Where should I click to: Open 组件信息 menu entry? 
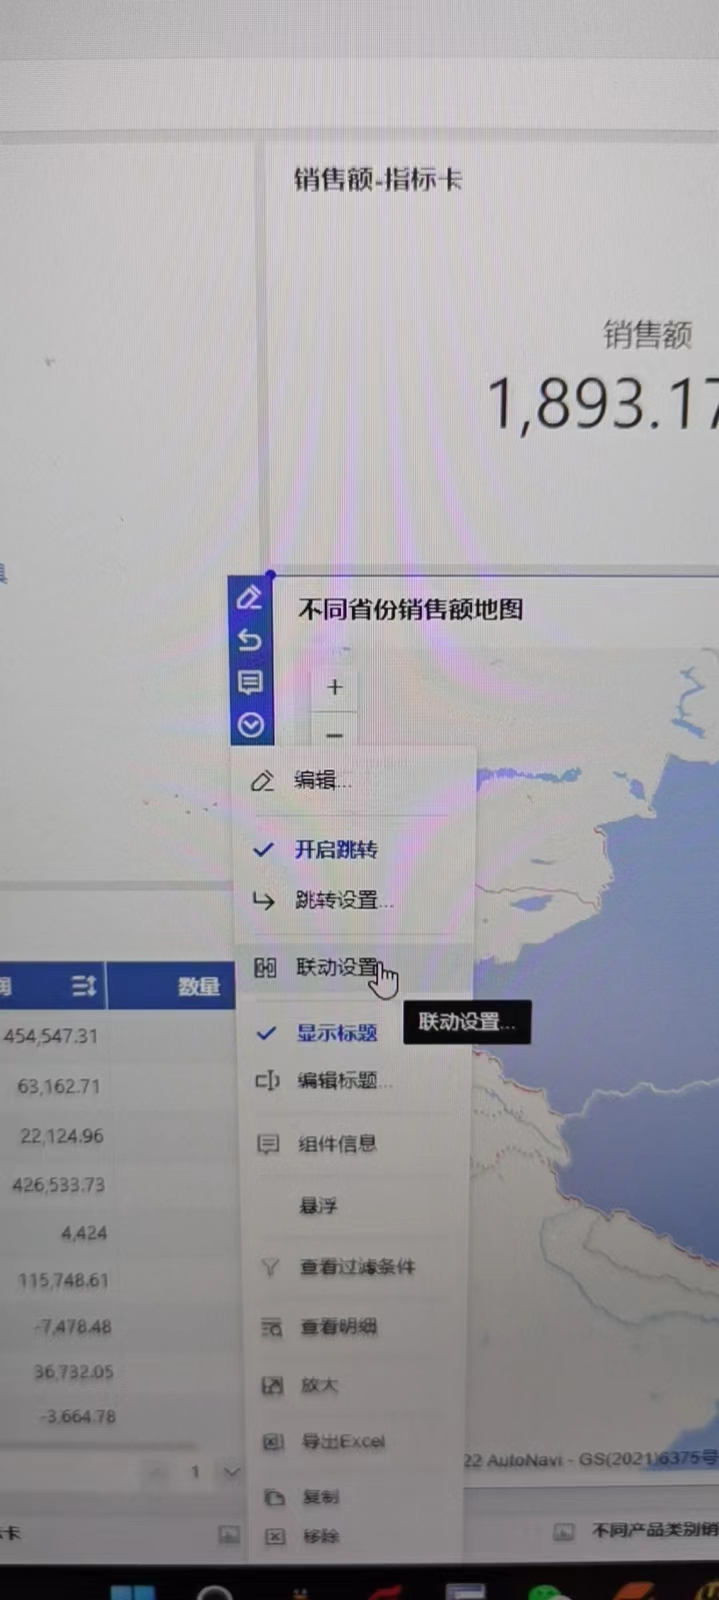click(x=337, y=1143)
